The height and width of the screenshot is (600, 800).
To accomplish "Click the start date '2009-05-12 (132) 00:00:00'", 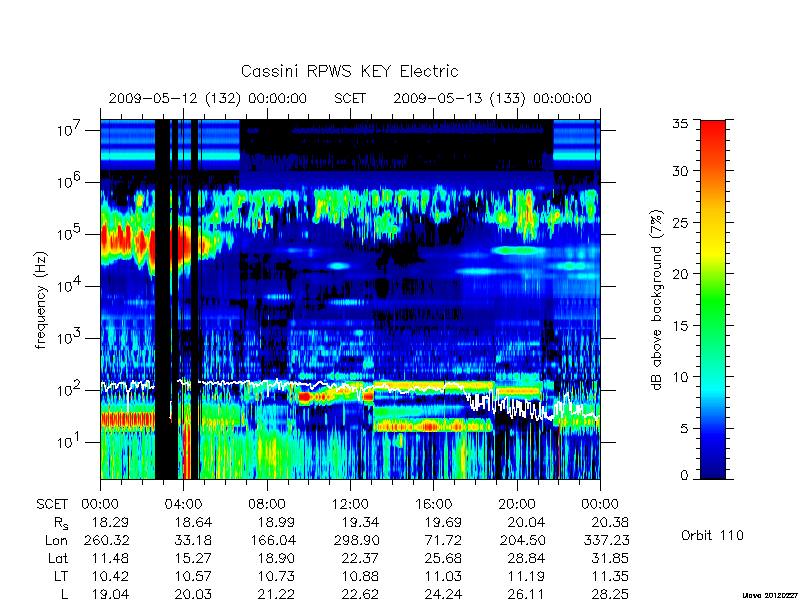I will [x=208, y=98].
